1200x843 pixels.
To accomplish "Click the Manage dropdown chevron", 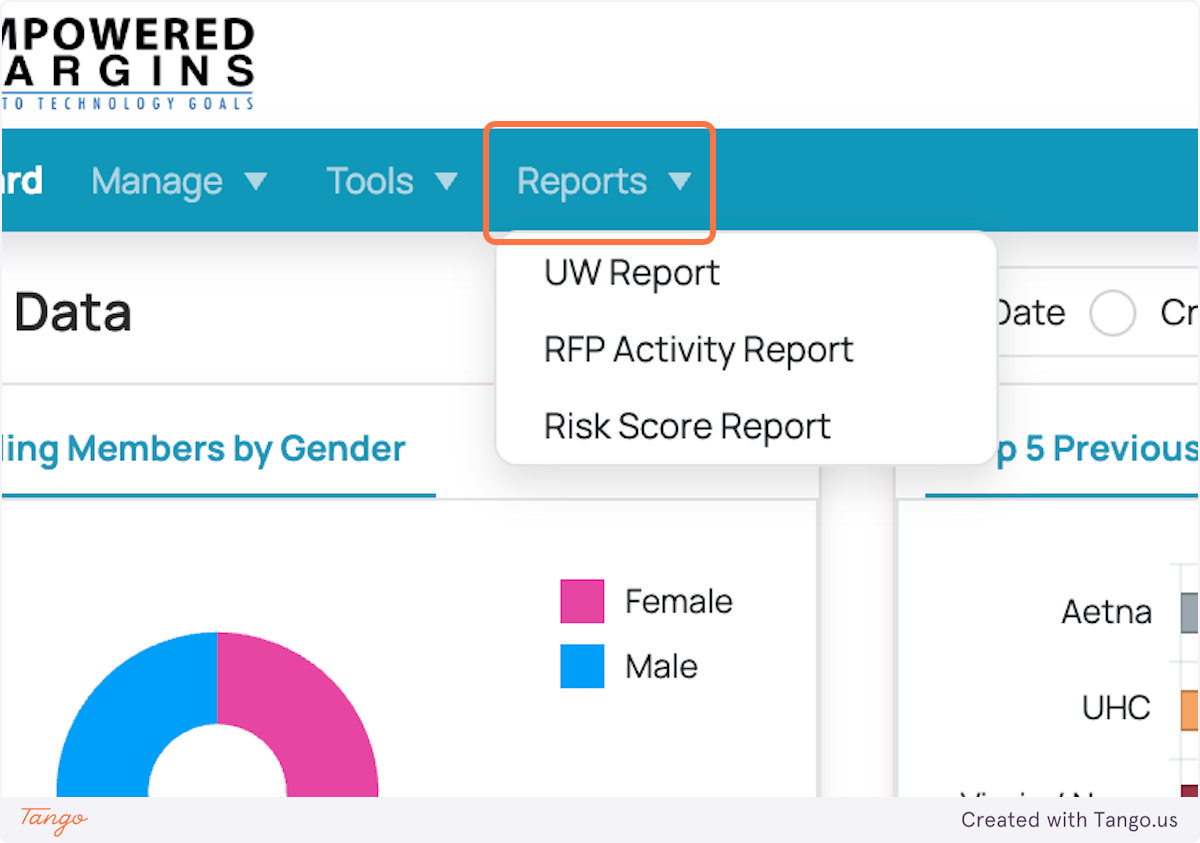I will point(258,182).
